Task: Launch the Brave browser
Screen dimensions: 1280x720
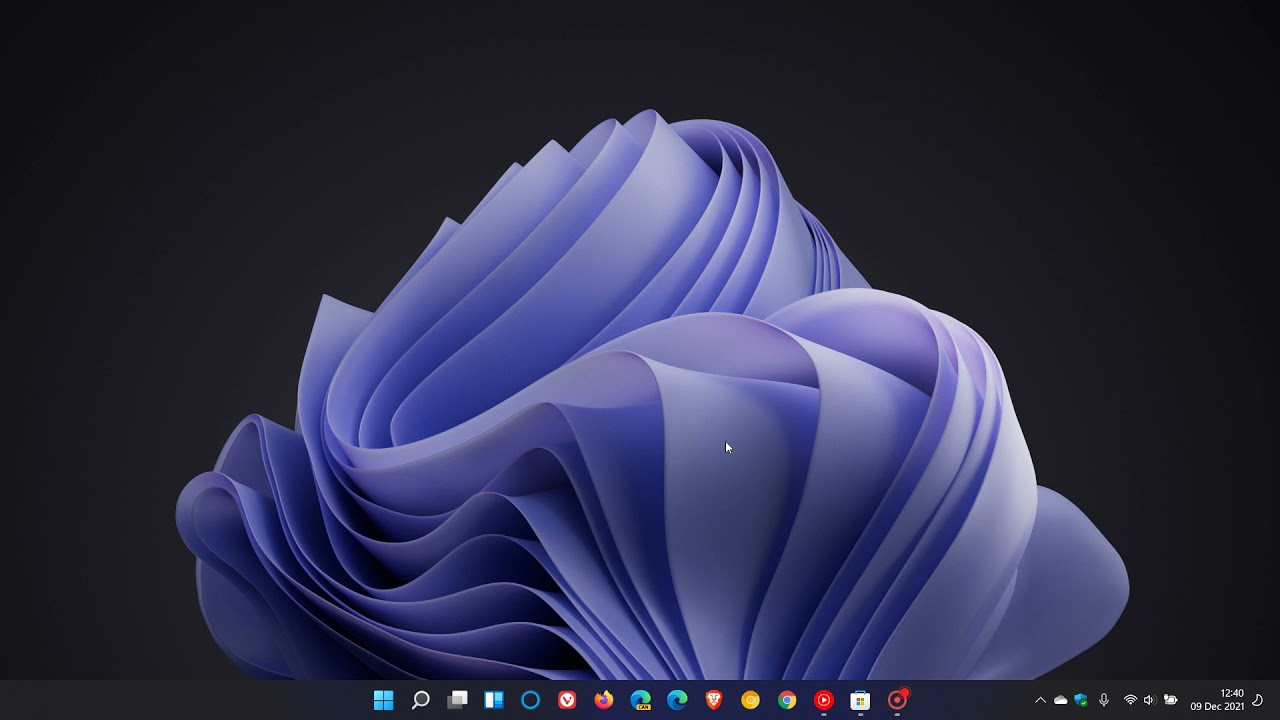Action: click(x=714, y=700)
